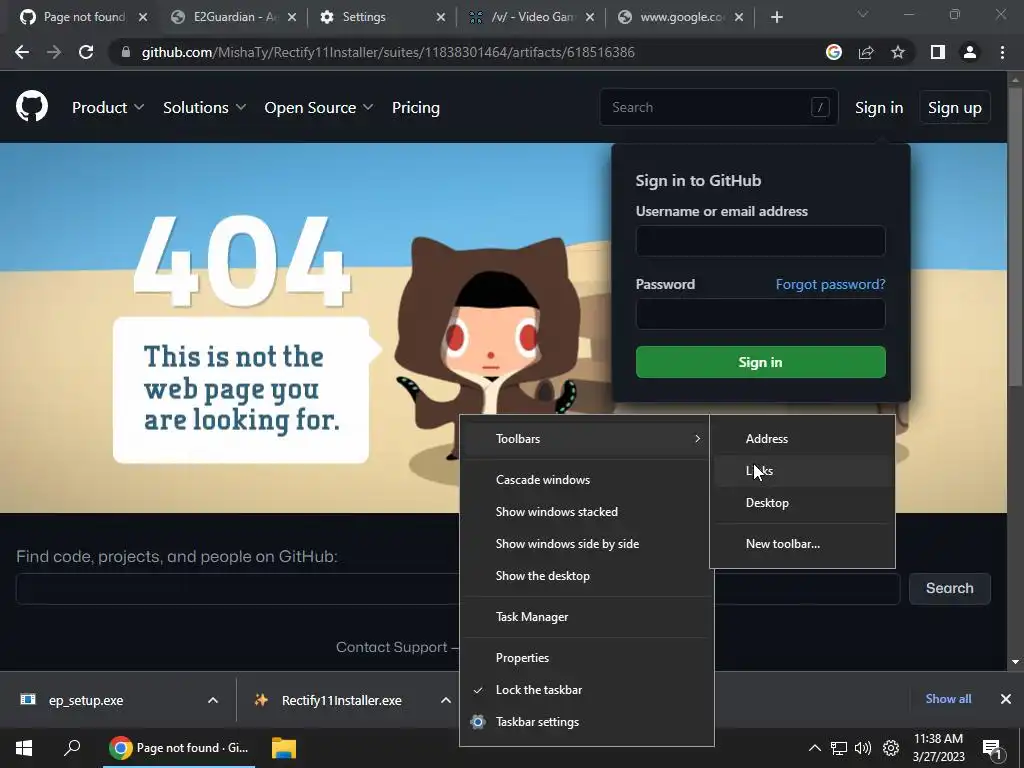Click the GitHub Octocat logo in header
The height and width of the screenshot is (768, 1024).
tap(31, 107)
